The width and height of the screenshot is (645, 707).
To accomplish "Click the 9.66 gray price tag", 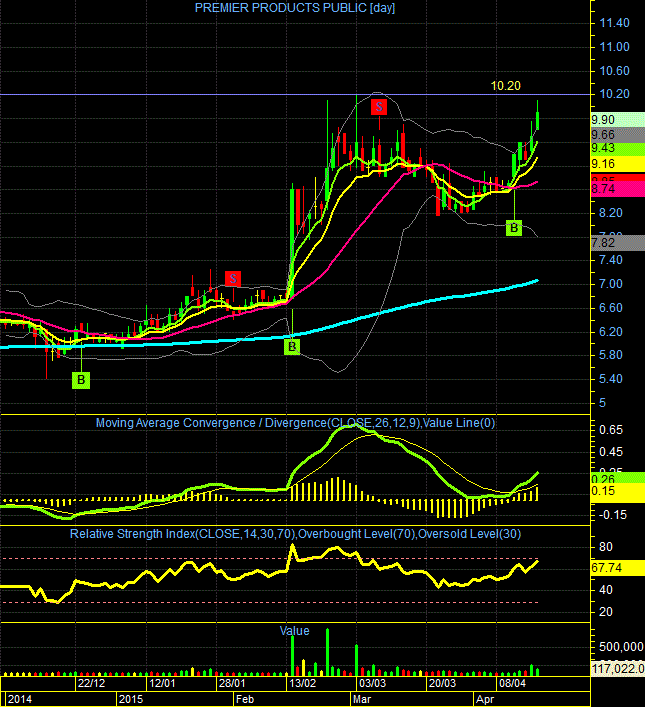I will click(x=617, y=134).
